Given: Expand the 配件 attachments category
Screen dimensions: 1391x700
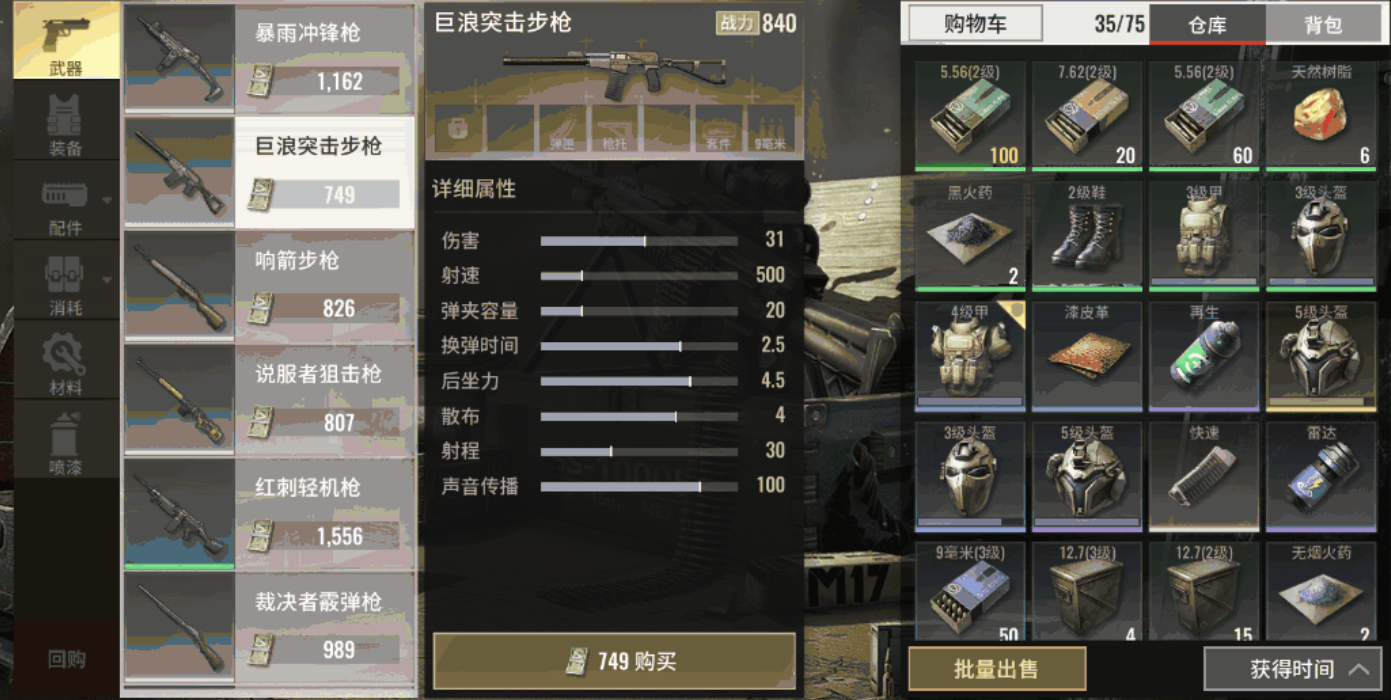Looking at the screenshot, I should click(x=66, y=204).
